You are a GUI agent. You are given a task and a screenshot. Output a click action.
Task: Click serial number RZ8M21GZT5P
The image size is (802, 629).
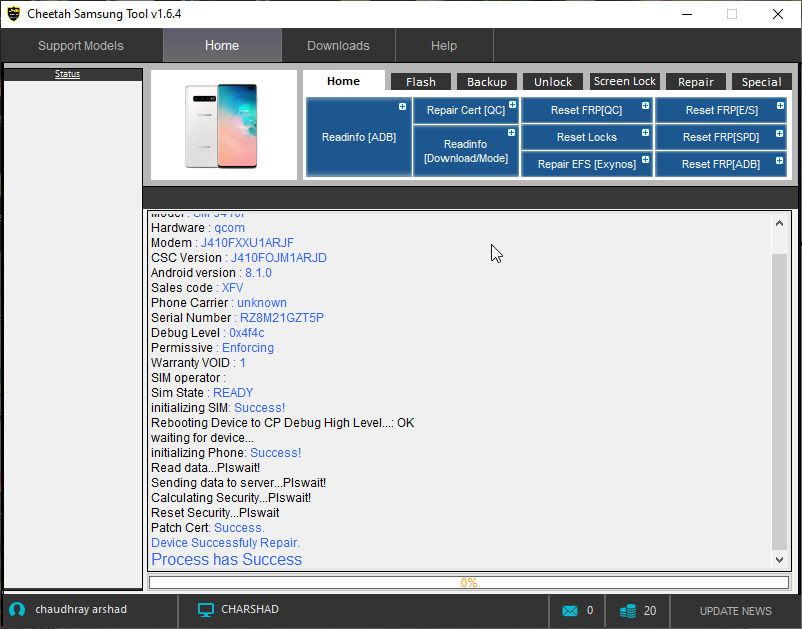282,318
